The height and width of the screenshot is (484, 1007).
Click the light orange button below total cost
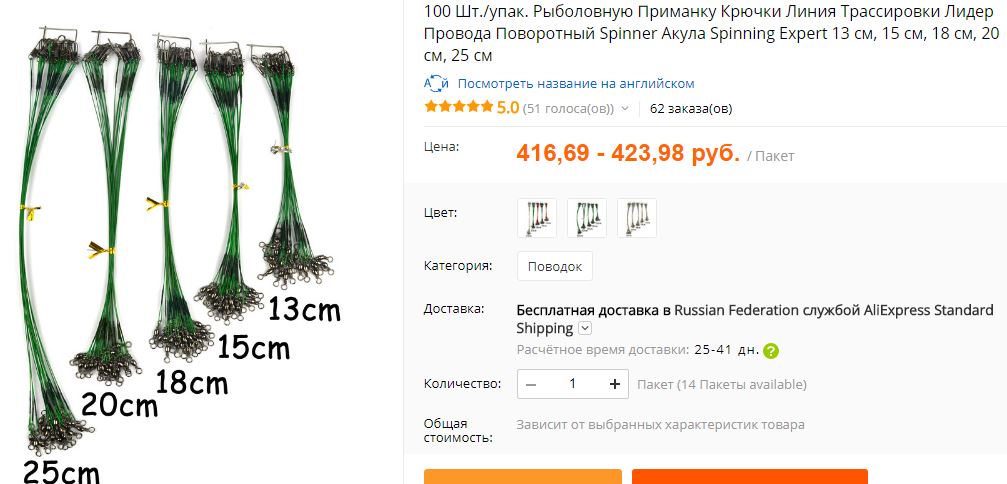click(523, 476)
